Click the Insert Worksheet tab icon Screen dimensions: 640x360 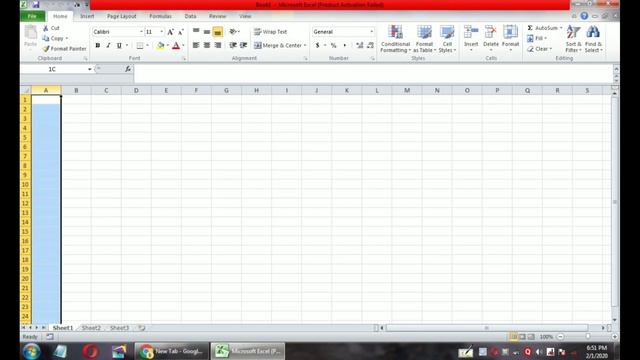pyautogui.click(x=141, y=328)
